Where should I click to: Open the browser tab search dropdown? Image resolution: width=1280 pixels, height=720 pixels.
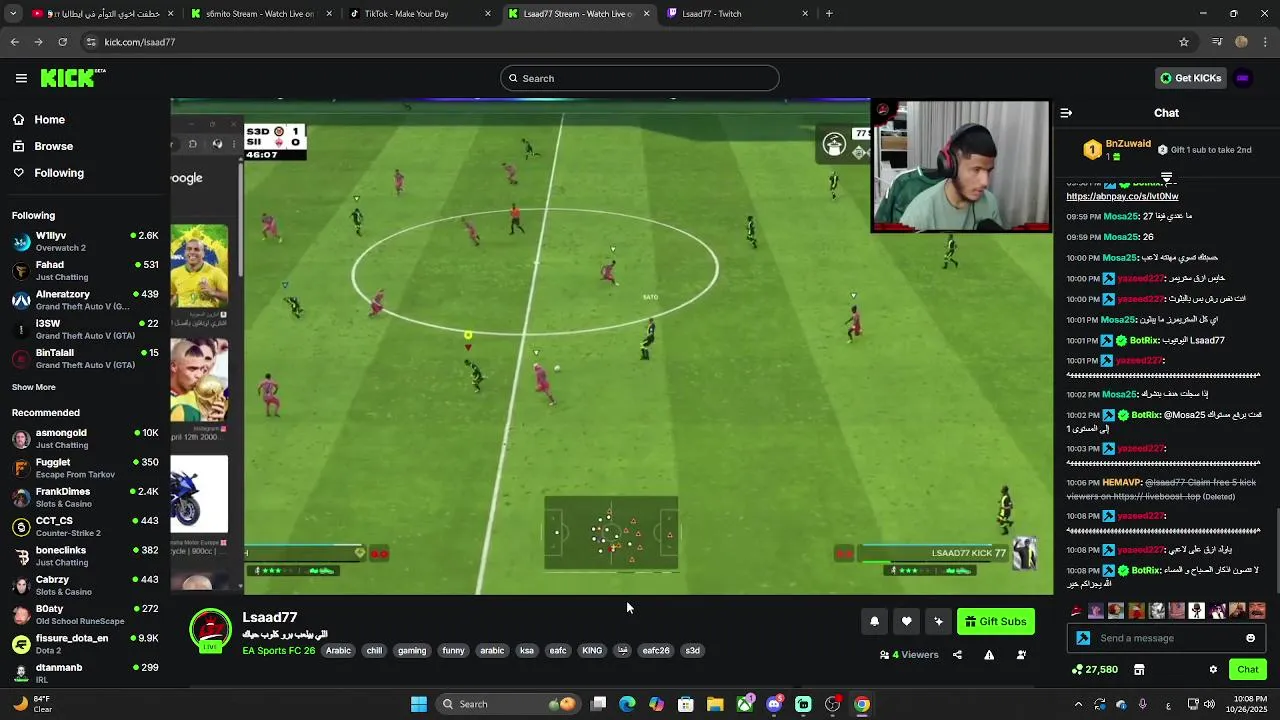[14, 14]
